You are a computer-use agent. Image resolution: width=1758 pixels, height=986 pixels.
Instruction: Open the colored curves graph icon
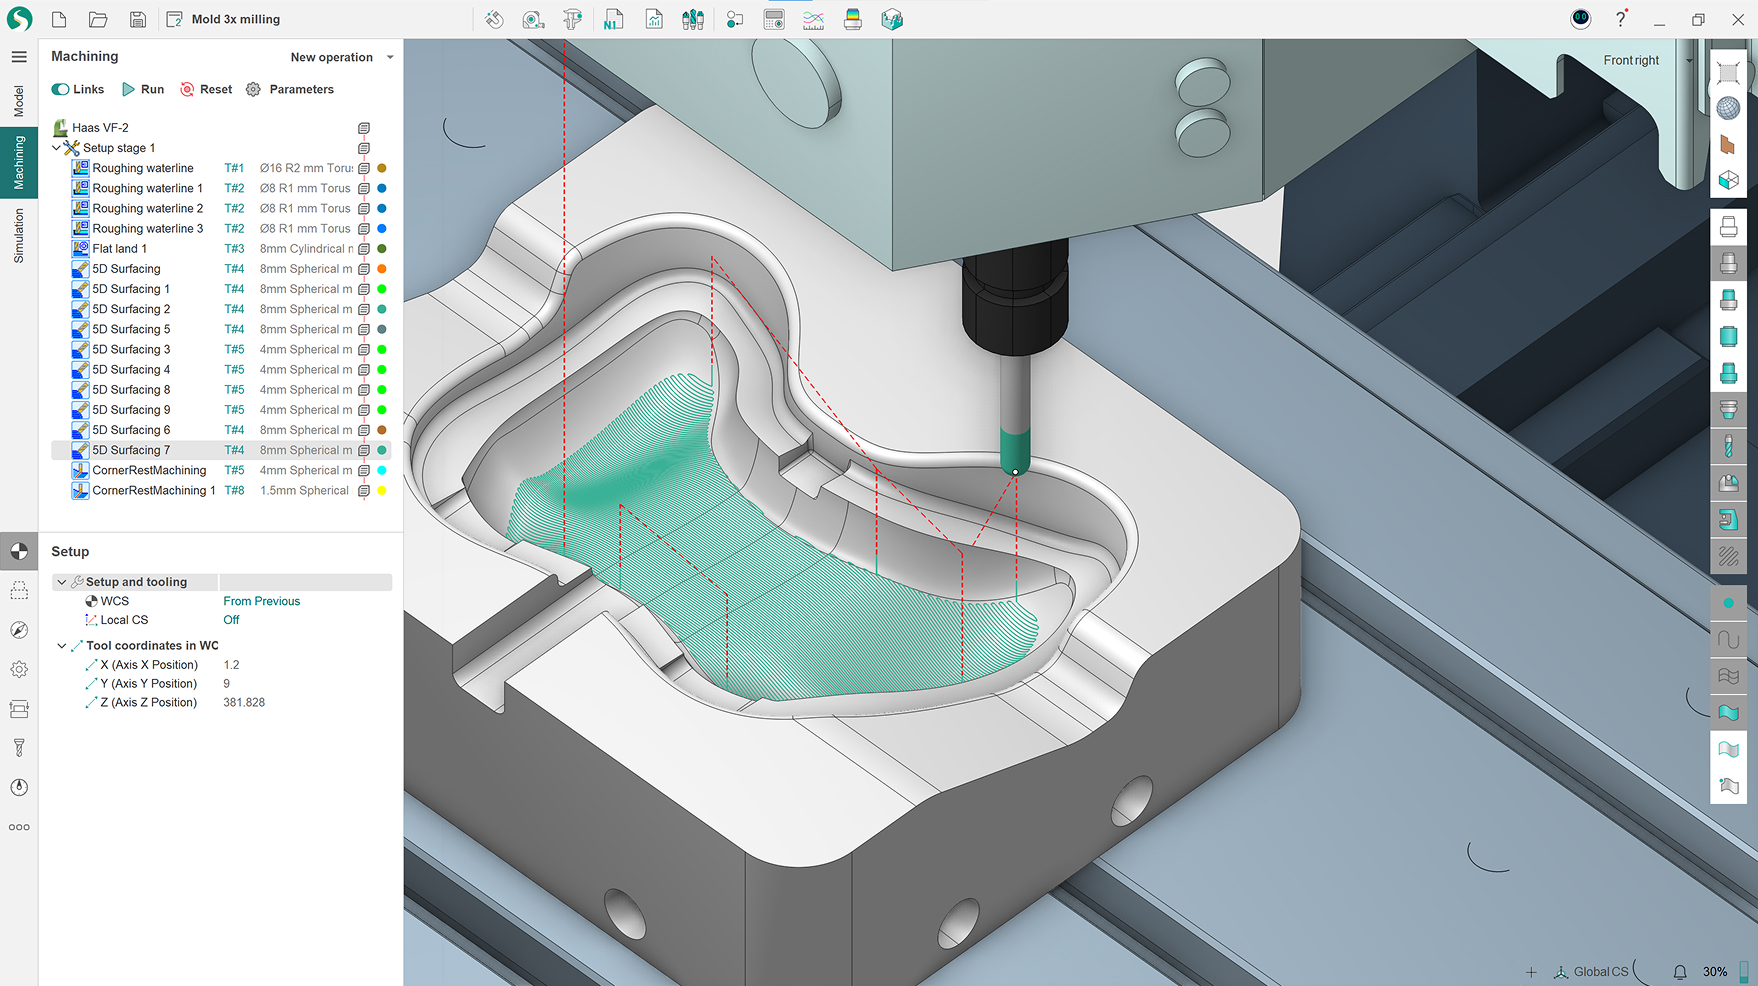pyautogui.click(x=813, y=19)
